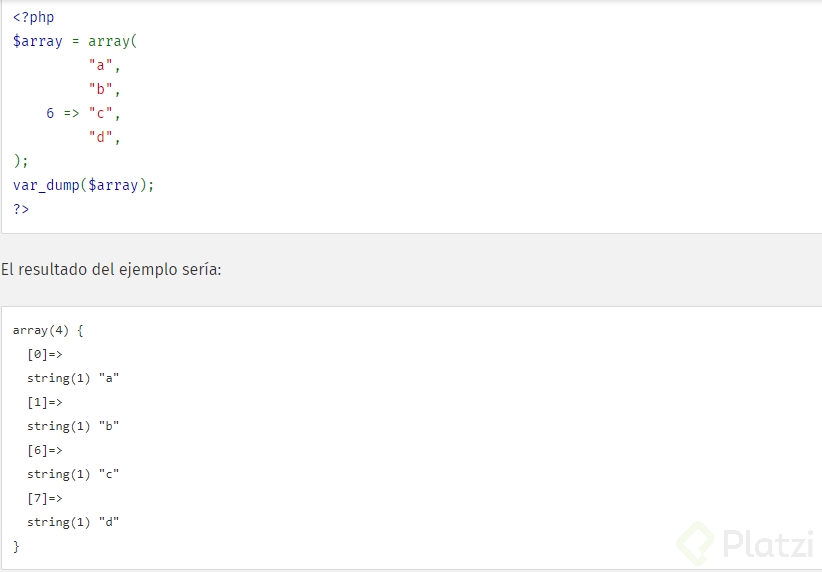Image resolution: width=822 pixels, height=572 pixels.
Task: Click the Platzi logo icon
Action: click(696, 543)
